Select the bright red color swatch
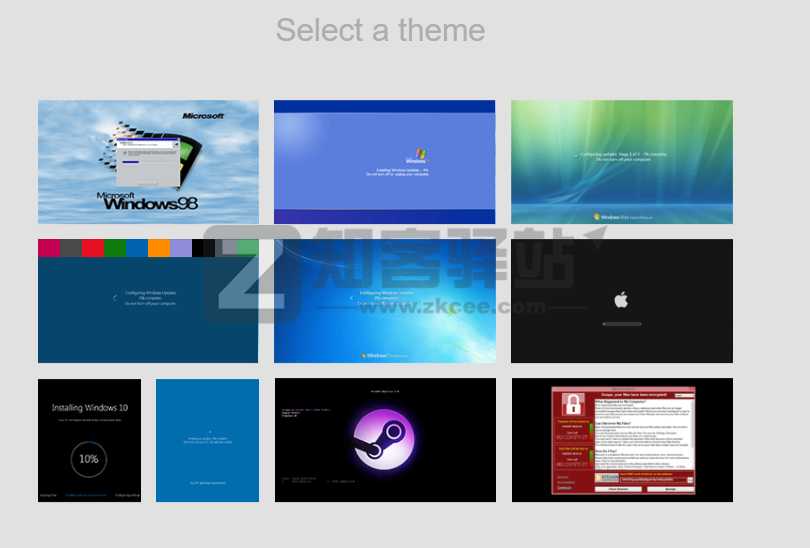This screenshot has width=810, height=548. (x=93, y=248)
